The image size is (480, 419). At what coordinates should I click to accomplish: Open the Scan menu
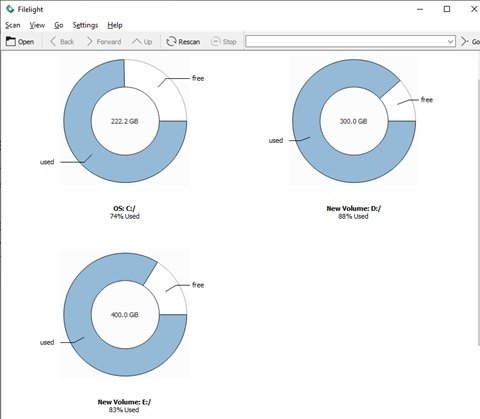coord(13,25)
